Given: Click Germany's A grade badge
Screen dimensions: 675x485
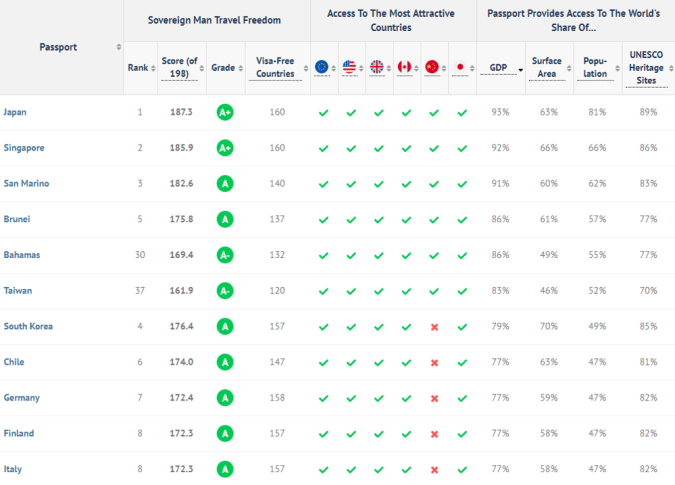Looking at the screenshot, I should pyautogui.click(x=225, y=398).
